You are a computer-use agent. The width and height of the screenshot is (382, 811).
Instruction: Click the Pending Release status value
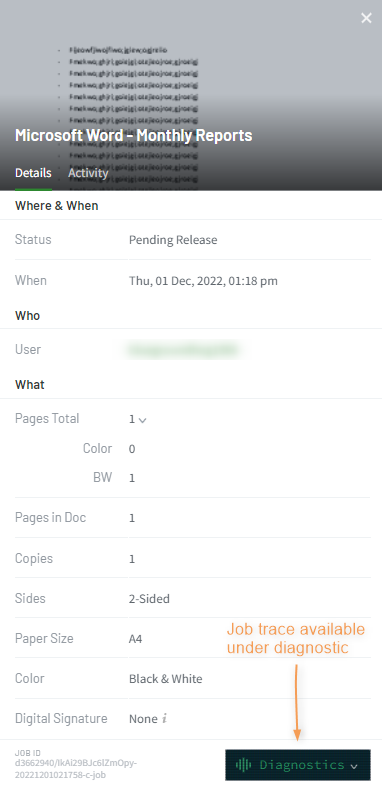(x=173, y=240)
